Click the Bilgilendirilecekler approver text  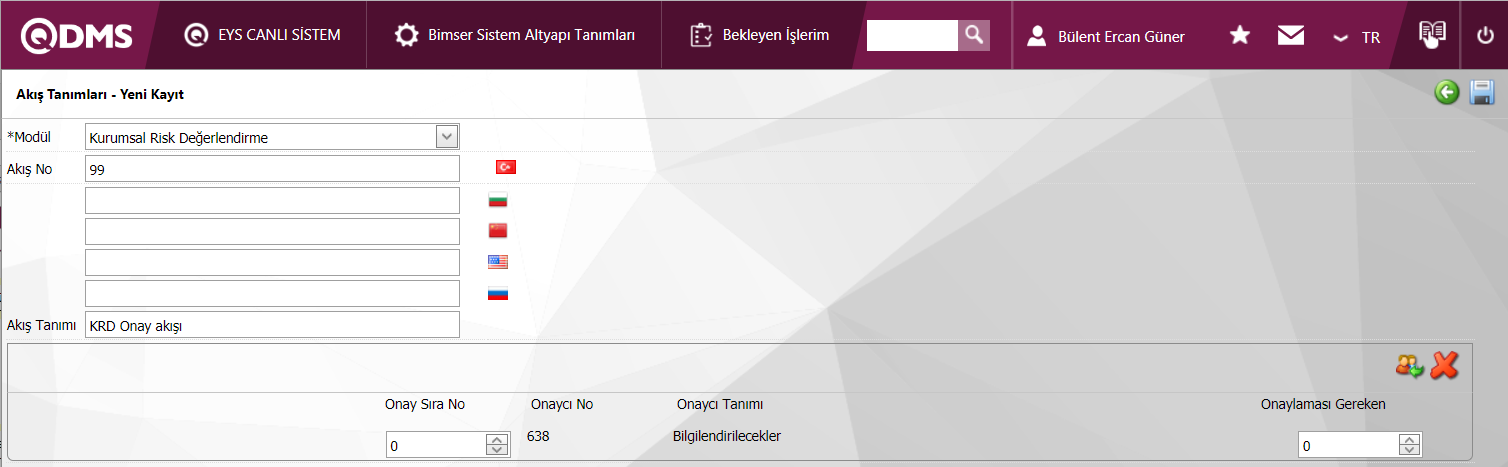pos(727,436)
